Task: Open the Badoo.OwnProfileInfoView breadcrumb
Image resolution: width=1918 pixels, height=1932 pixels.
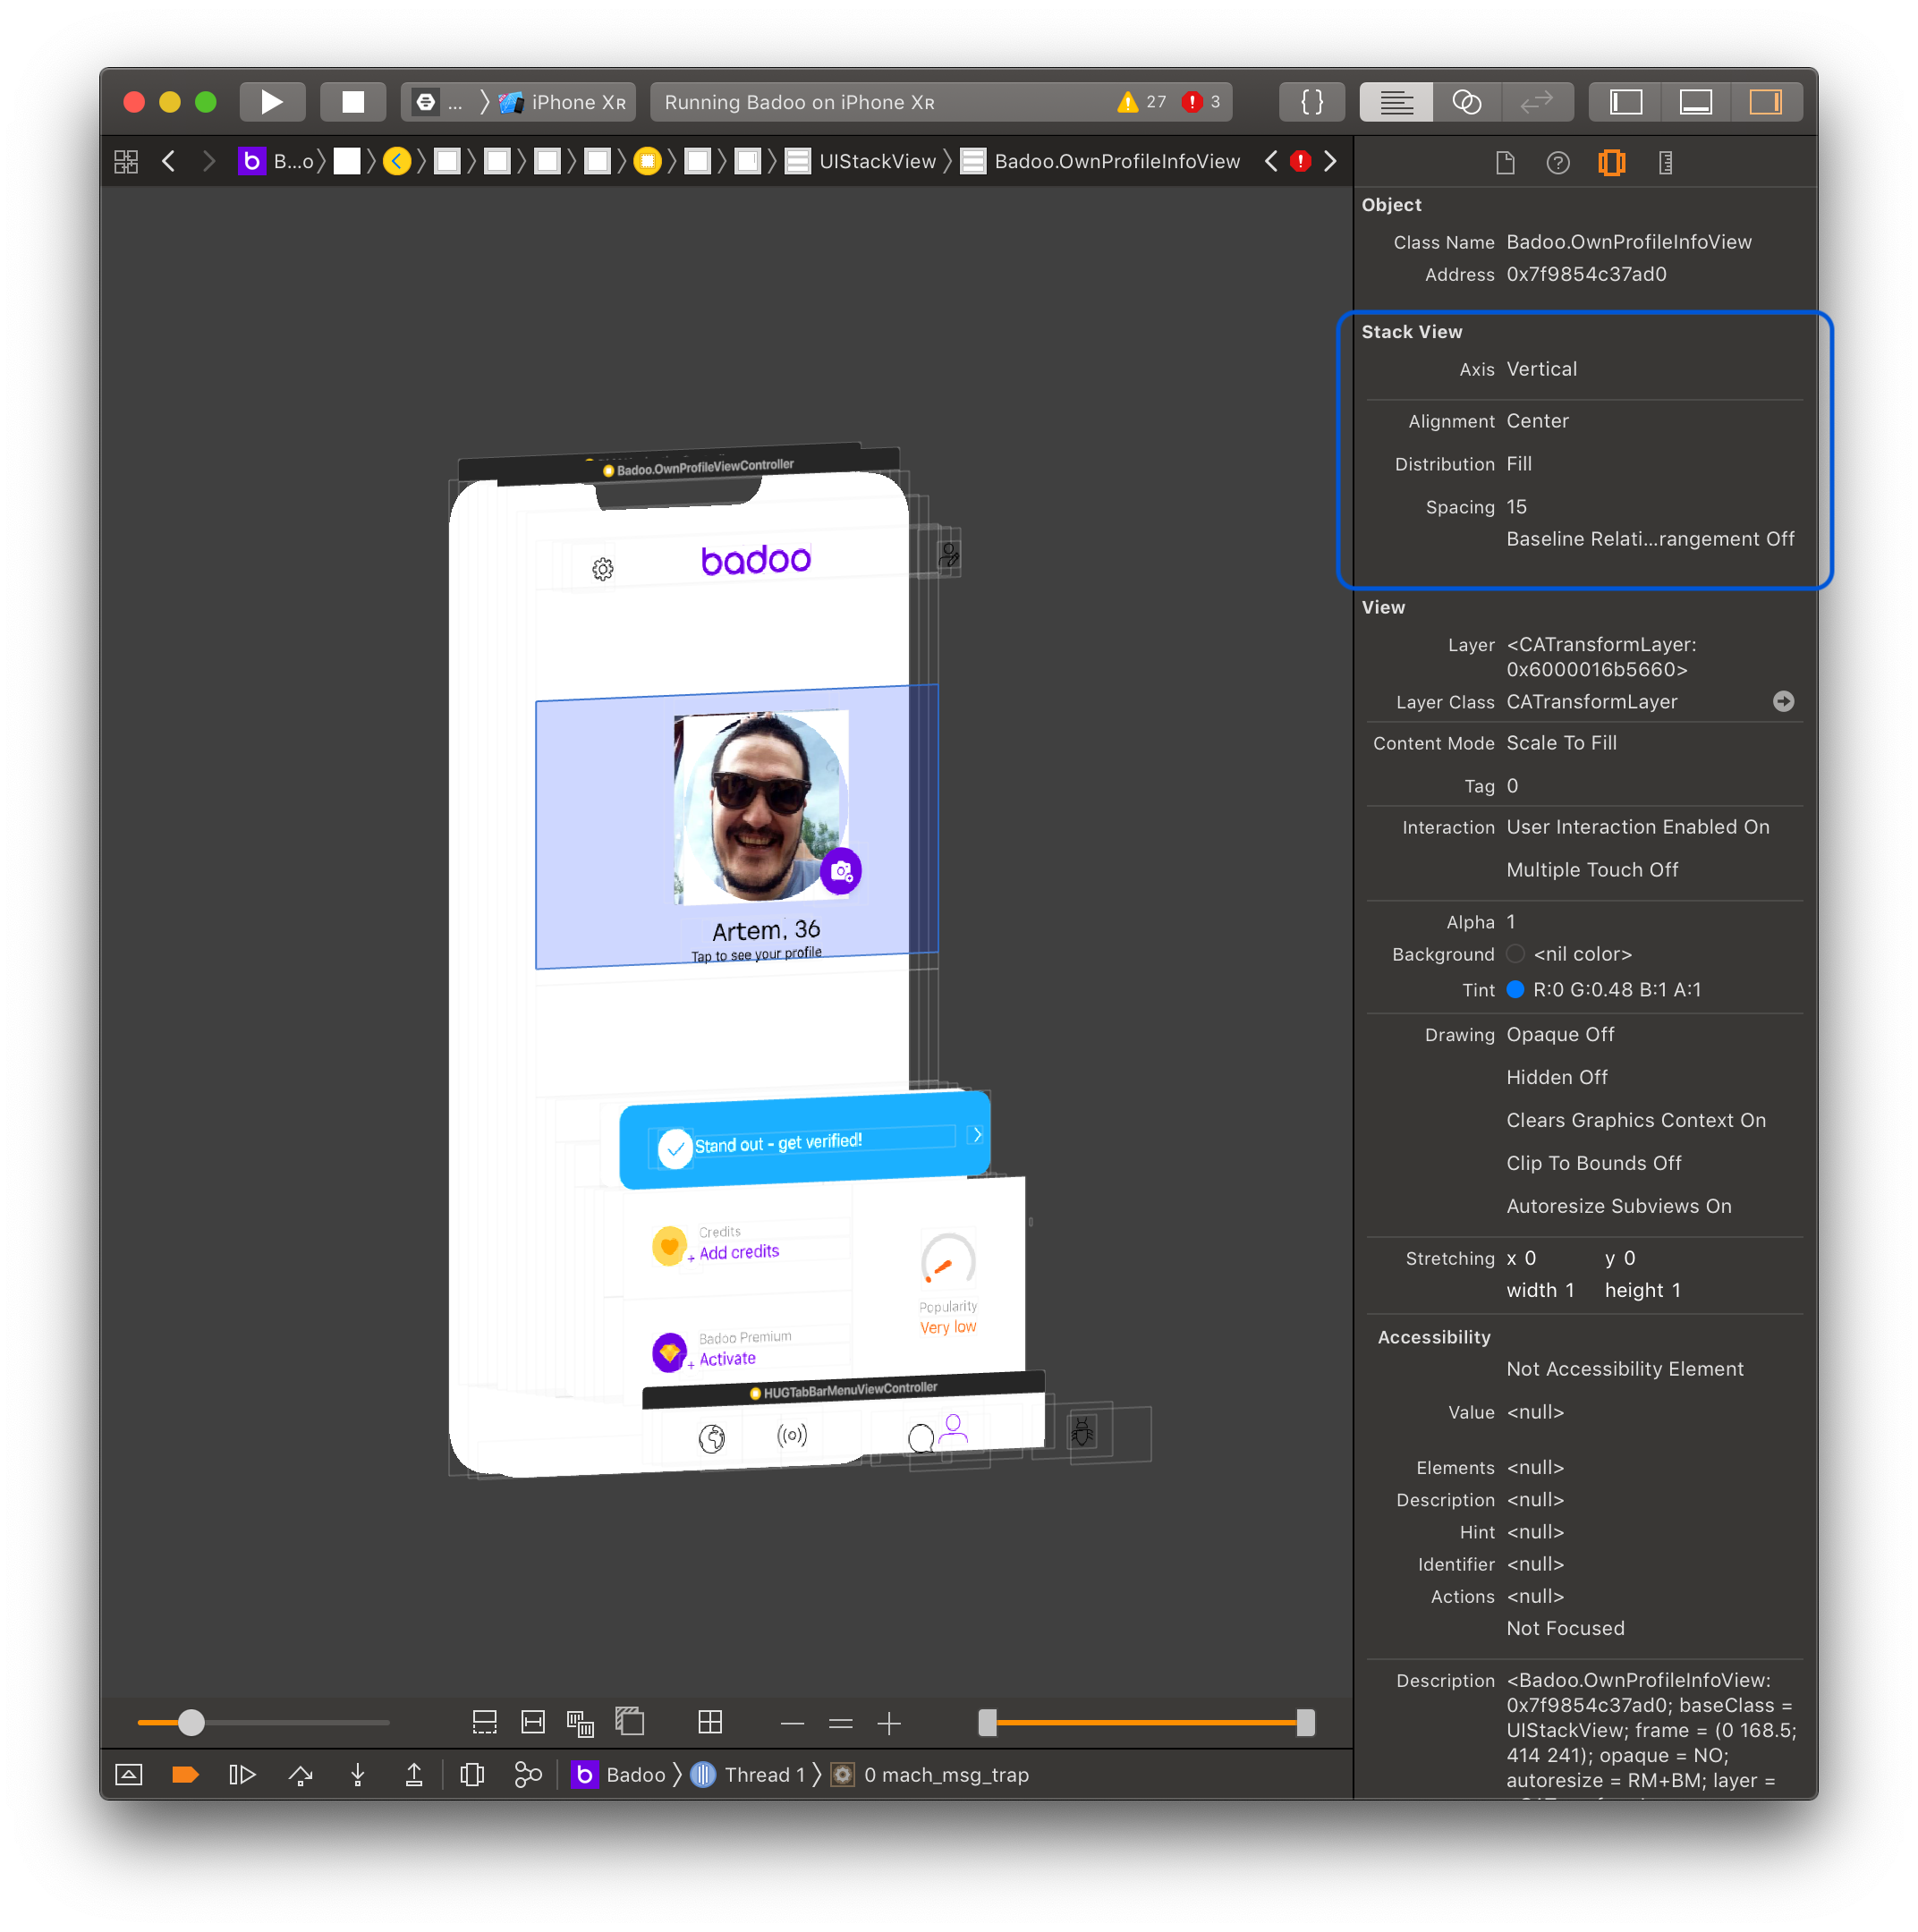Action: [1100, 161]
